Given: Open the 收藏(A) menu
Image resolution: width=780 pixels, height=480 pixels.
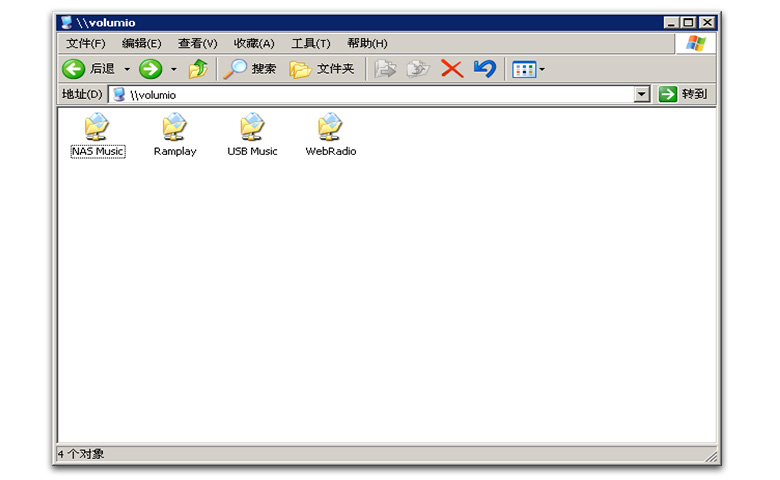Looking at the screenshot, I should click(x=254, y=43).
